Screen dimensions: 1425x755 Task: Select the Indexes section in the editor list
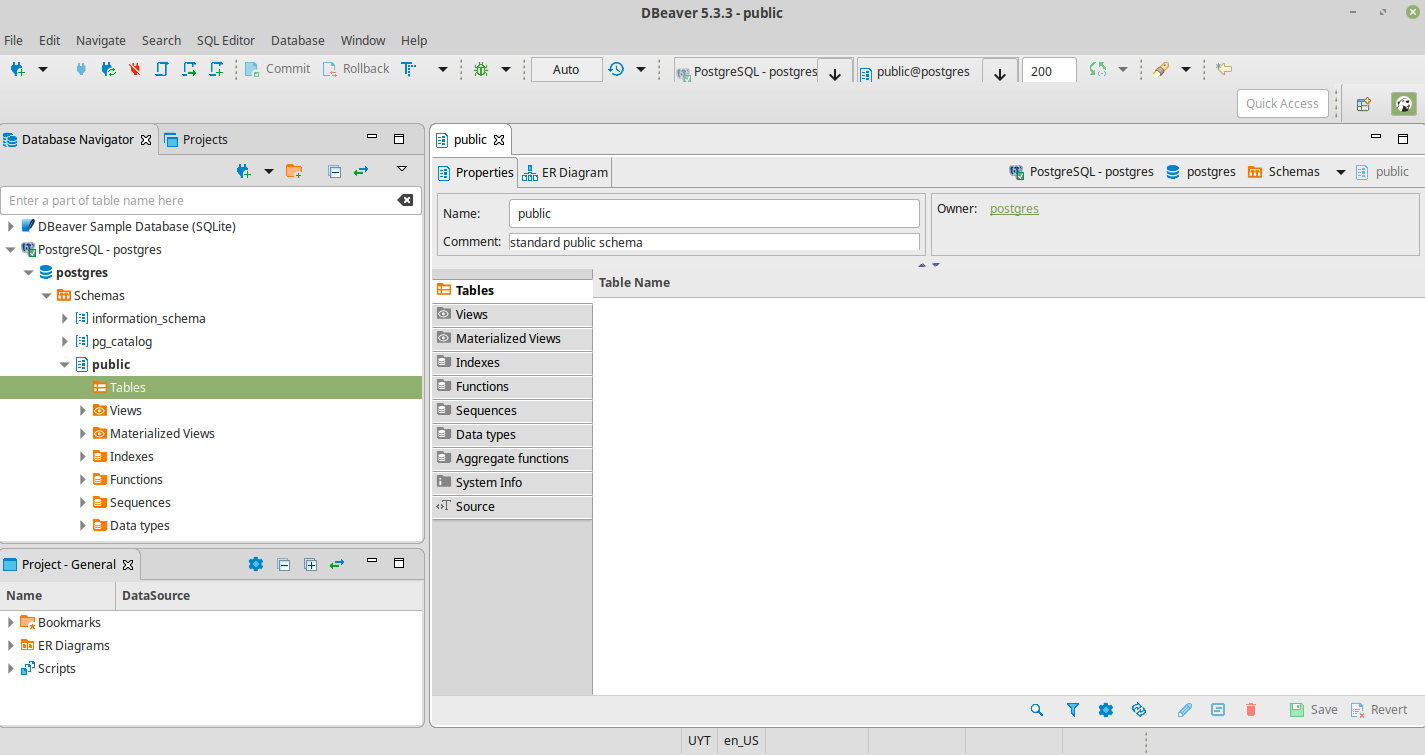click(x=512, y=362)
